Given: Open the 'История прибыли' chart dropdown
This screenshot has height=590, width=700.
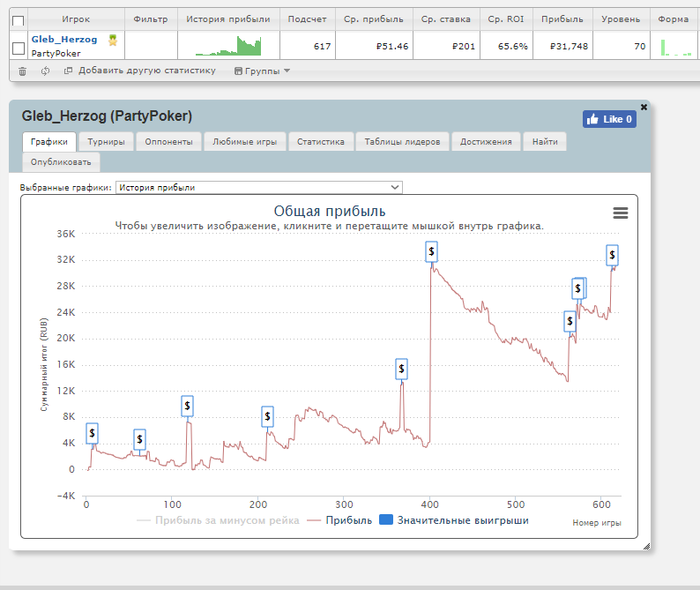Looking at the screenshot, I should tap(259, 187).
